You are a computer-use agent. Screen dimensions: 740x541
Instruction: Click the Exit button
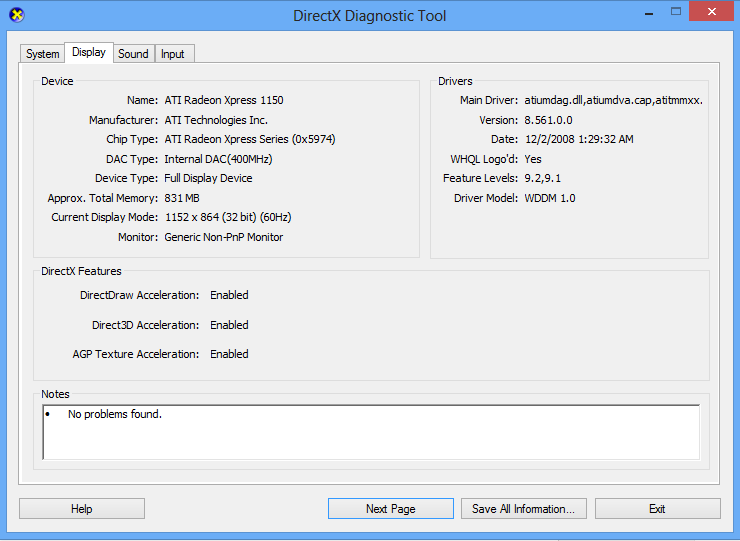(x=657, y=508)
